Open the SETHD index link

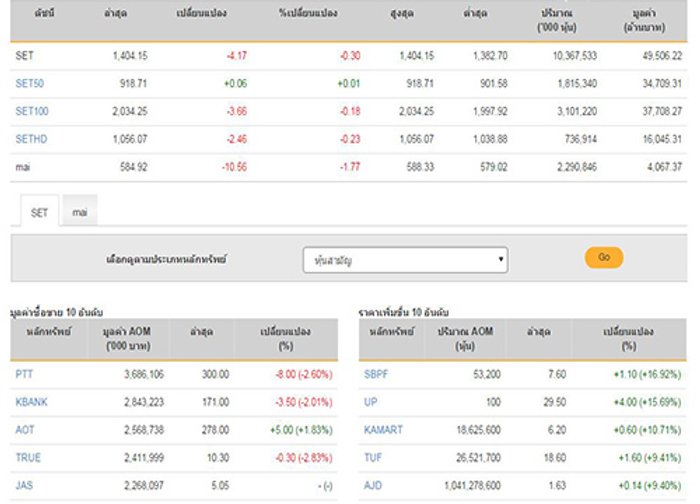click(31, 139)
